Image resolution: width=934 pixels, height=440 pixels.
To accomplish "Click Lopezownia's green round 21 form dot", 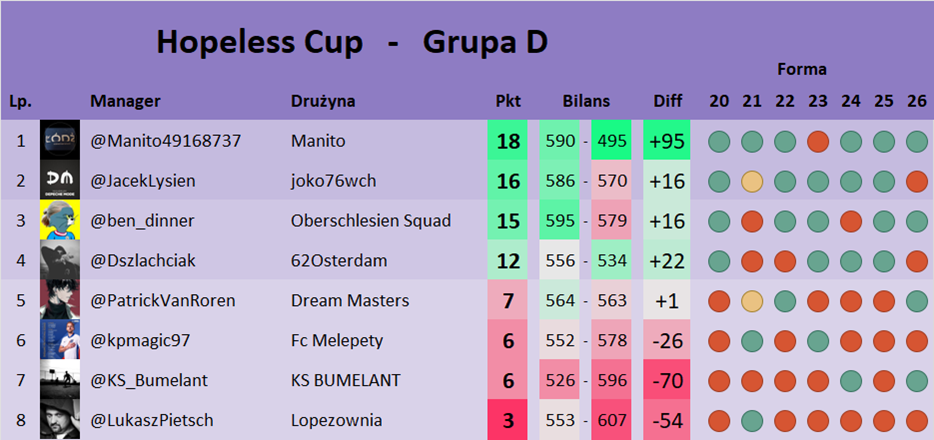I will (752, 420).
